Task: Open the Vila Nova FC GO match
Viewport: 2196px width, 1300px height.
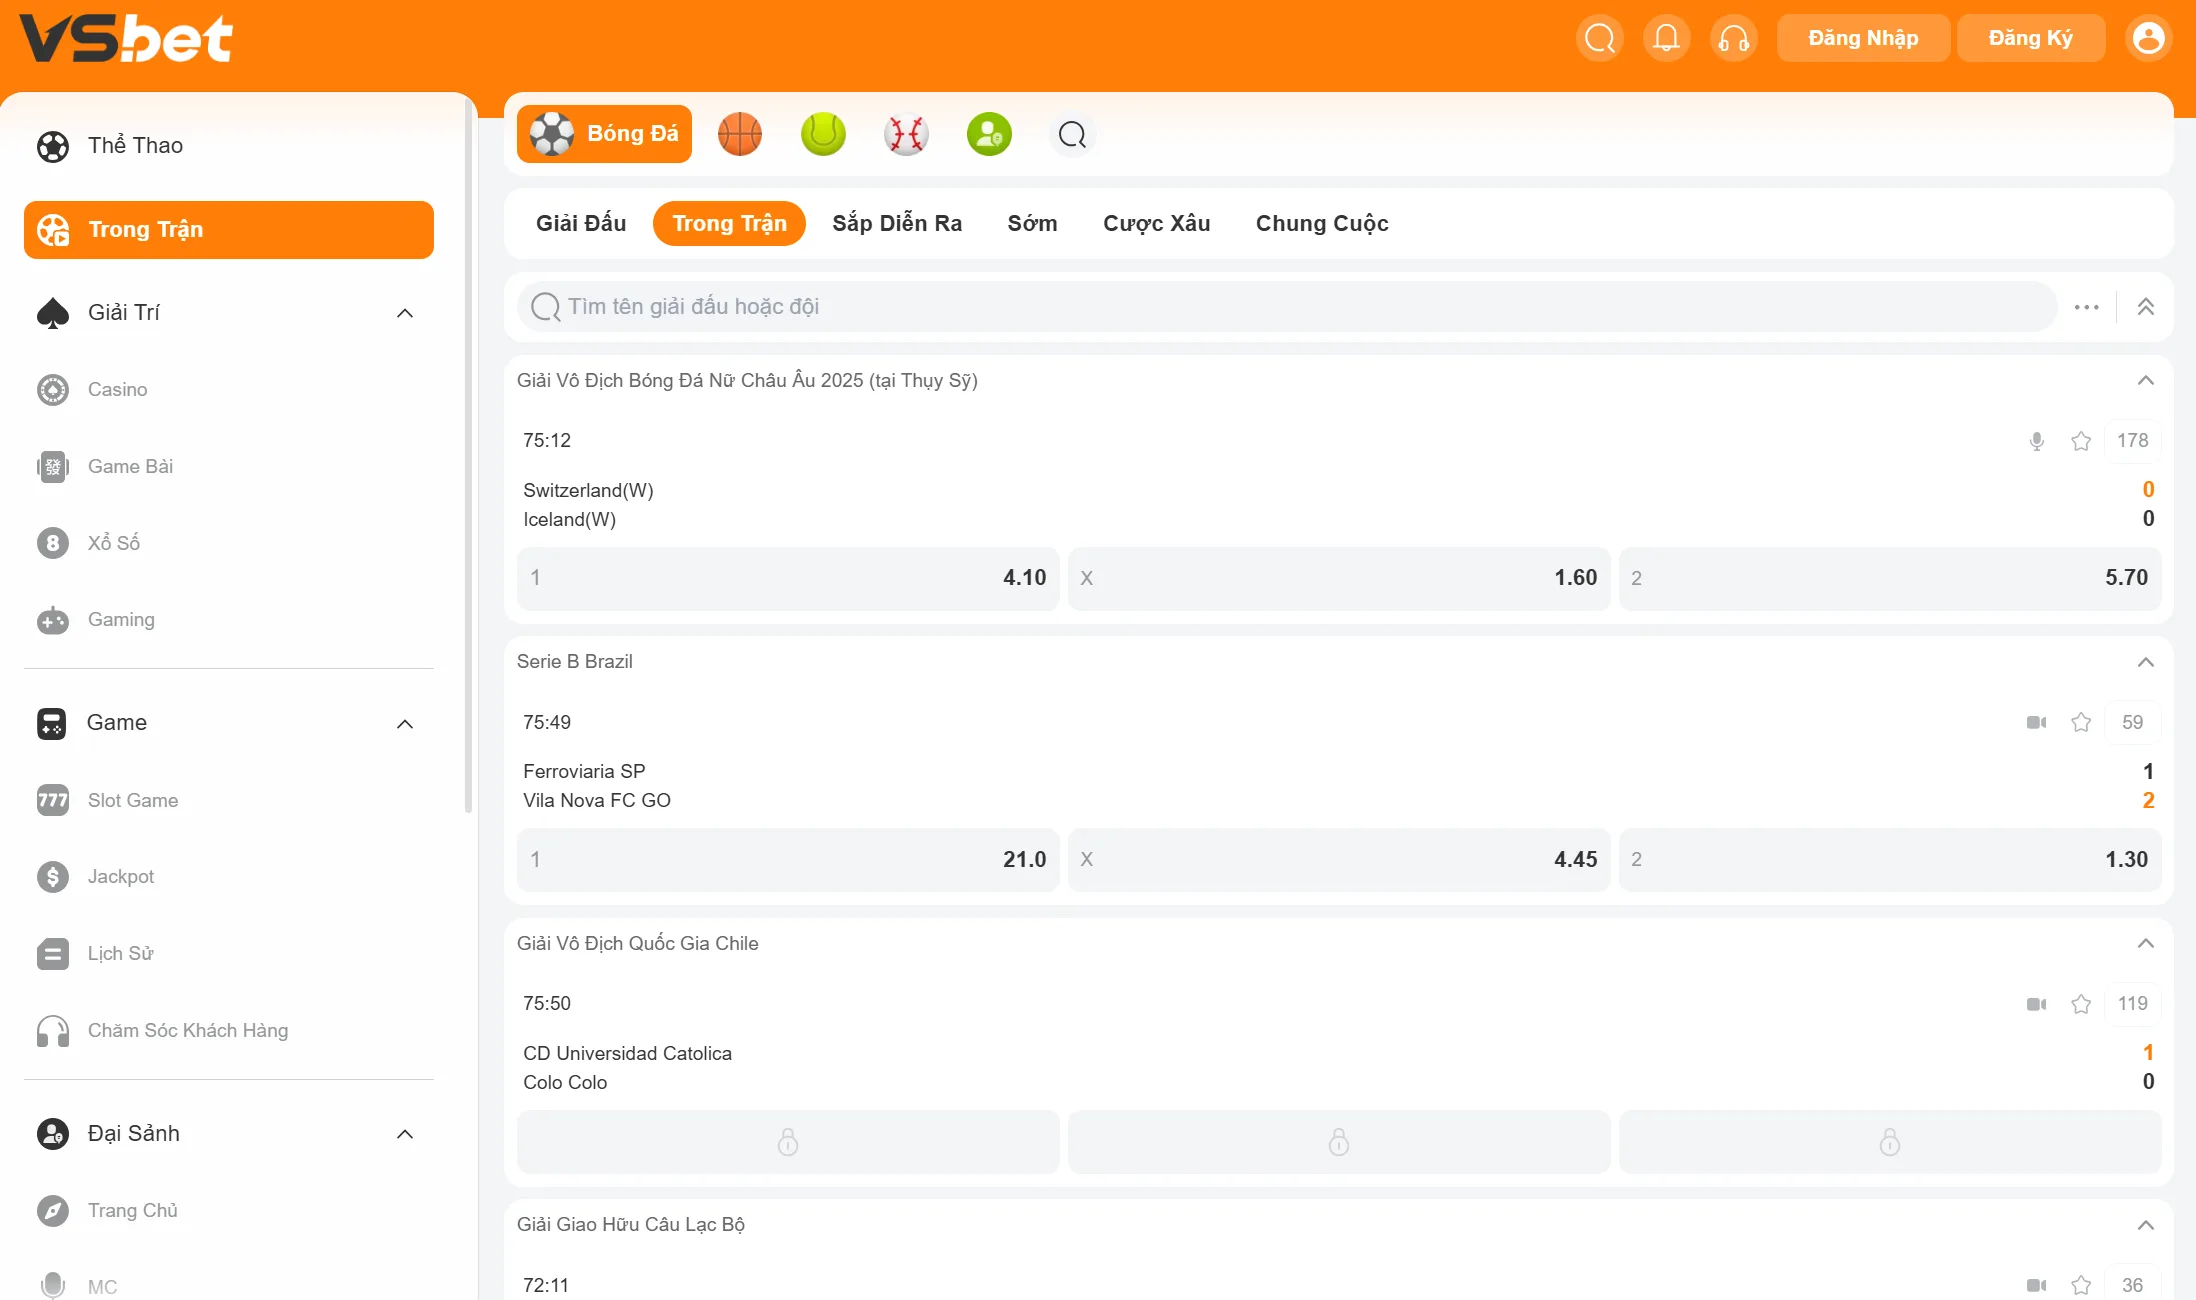Action: (597, 801)
